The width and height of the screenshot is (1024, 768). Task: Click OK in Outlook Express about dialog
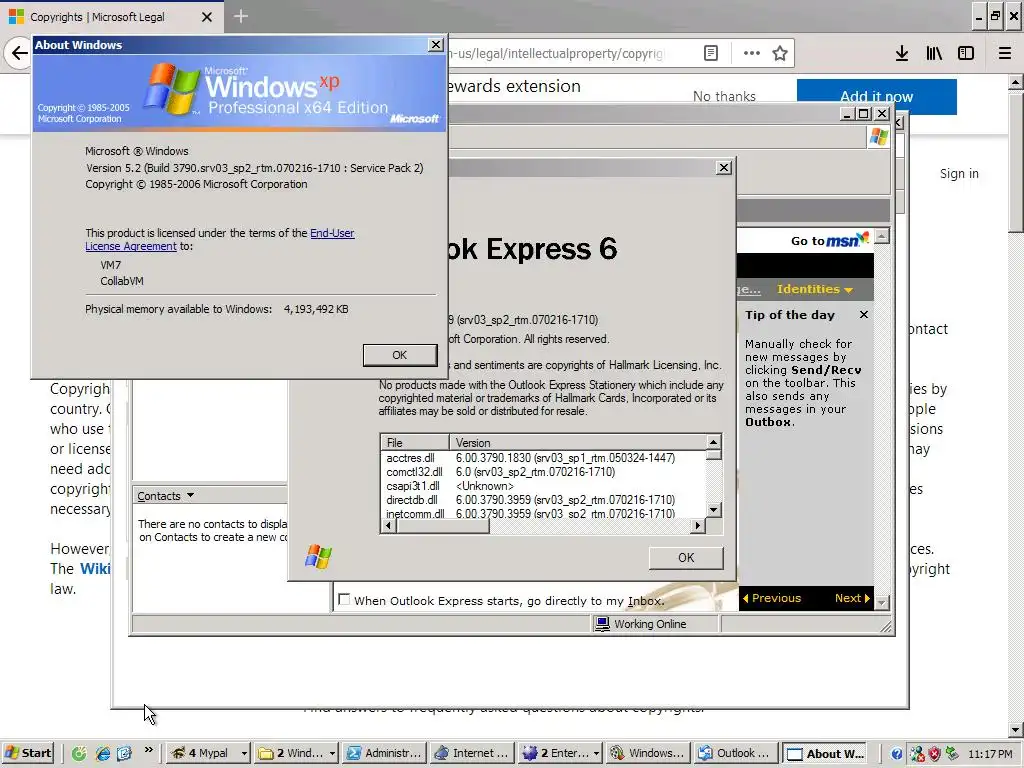[686, 558]
